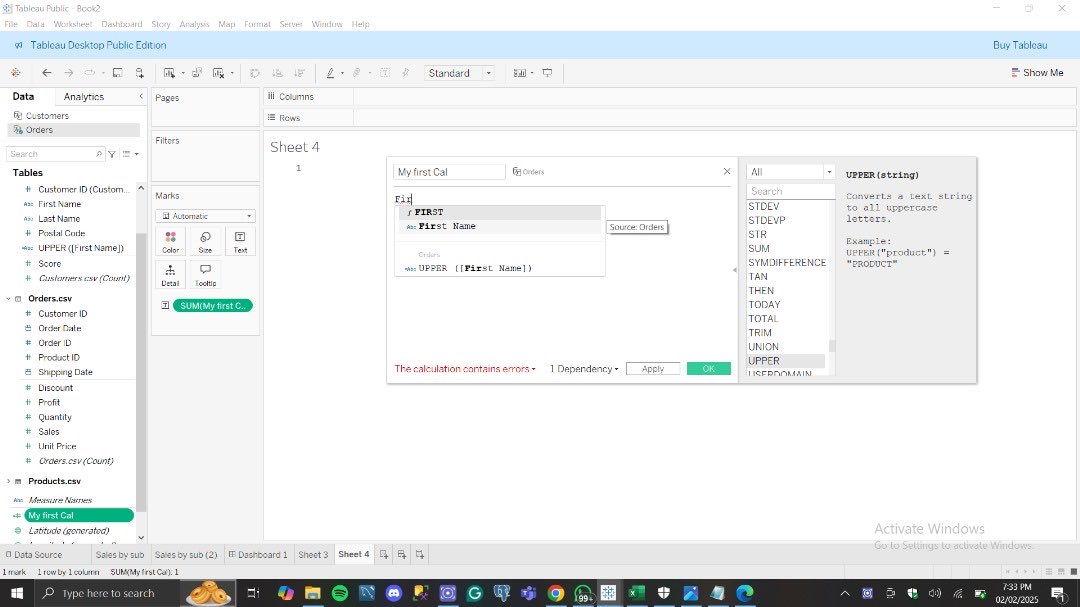Click the Show Me cards toolbar icon
Screen dimensions: 1080x607
point(520,72)
